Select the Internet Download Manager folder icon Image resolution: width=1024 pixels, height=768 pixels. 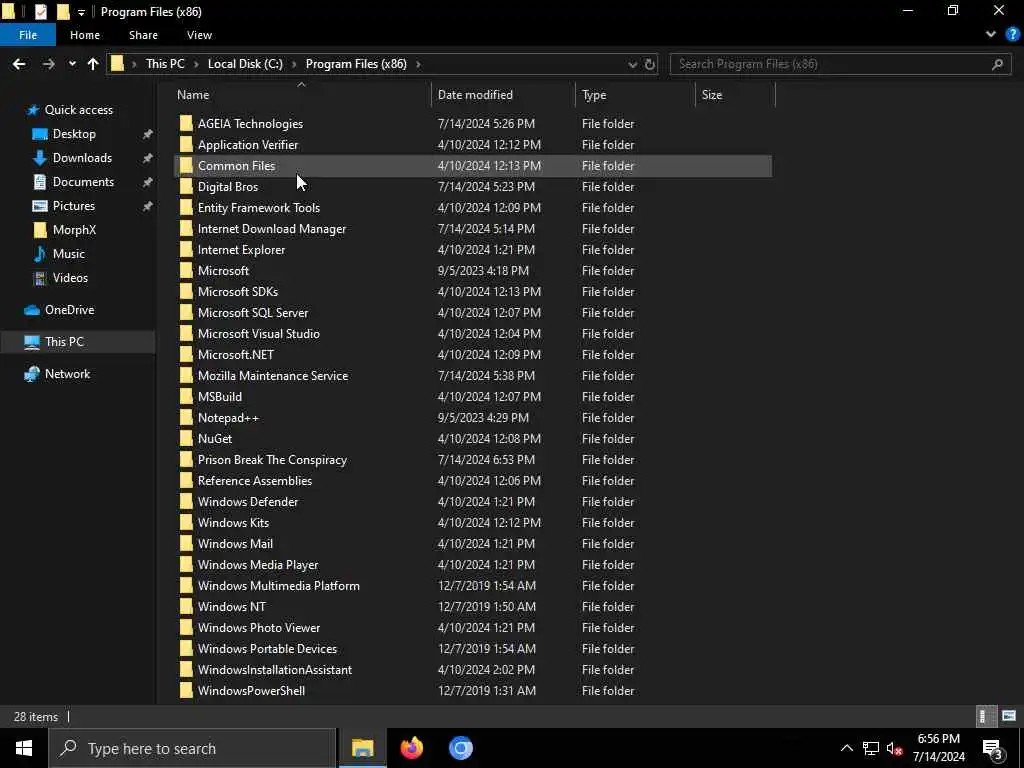coord(186,229)
